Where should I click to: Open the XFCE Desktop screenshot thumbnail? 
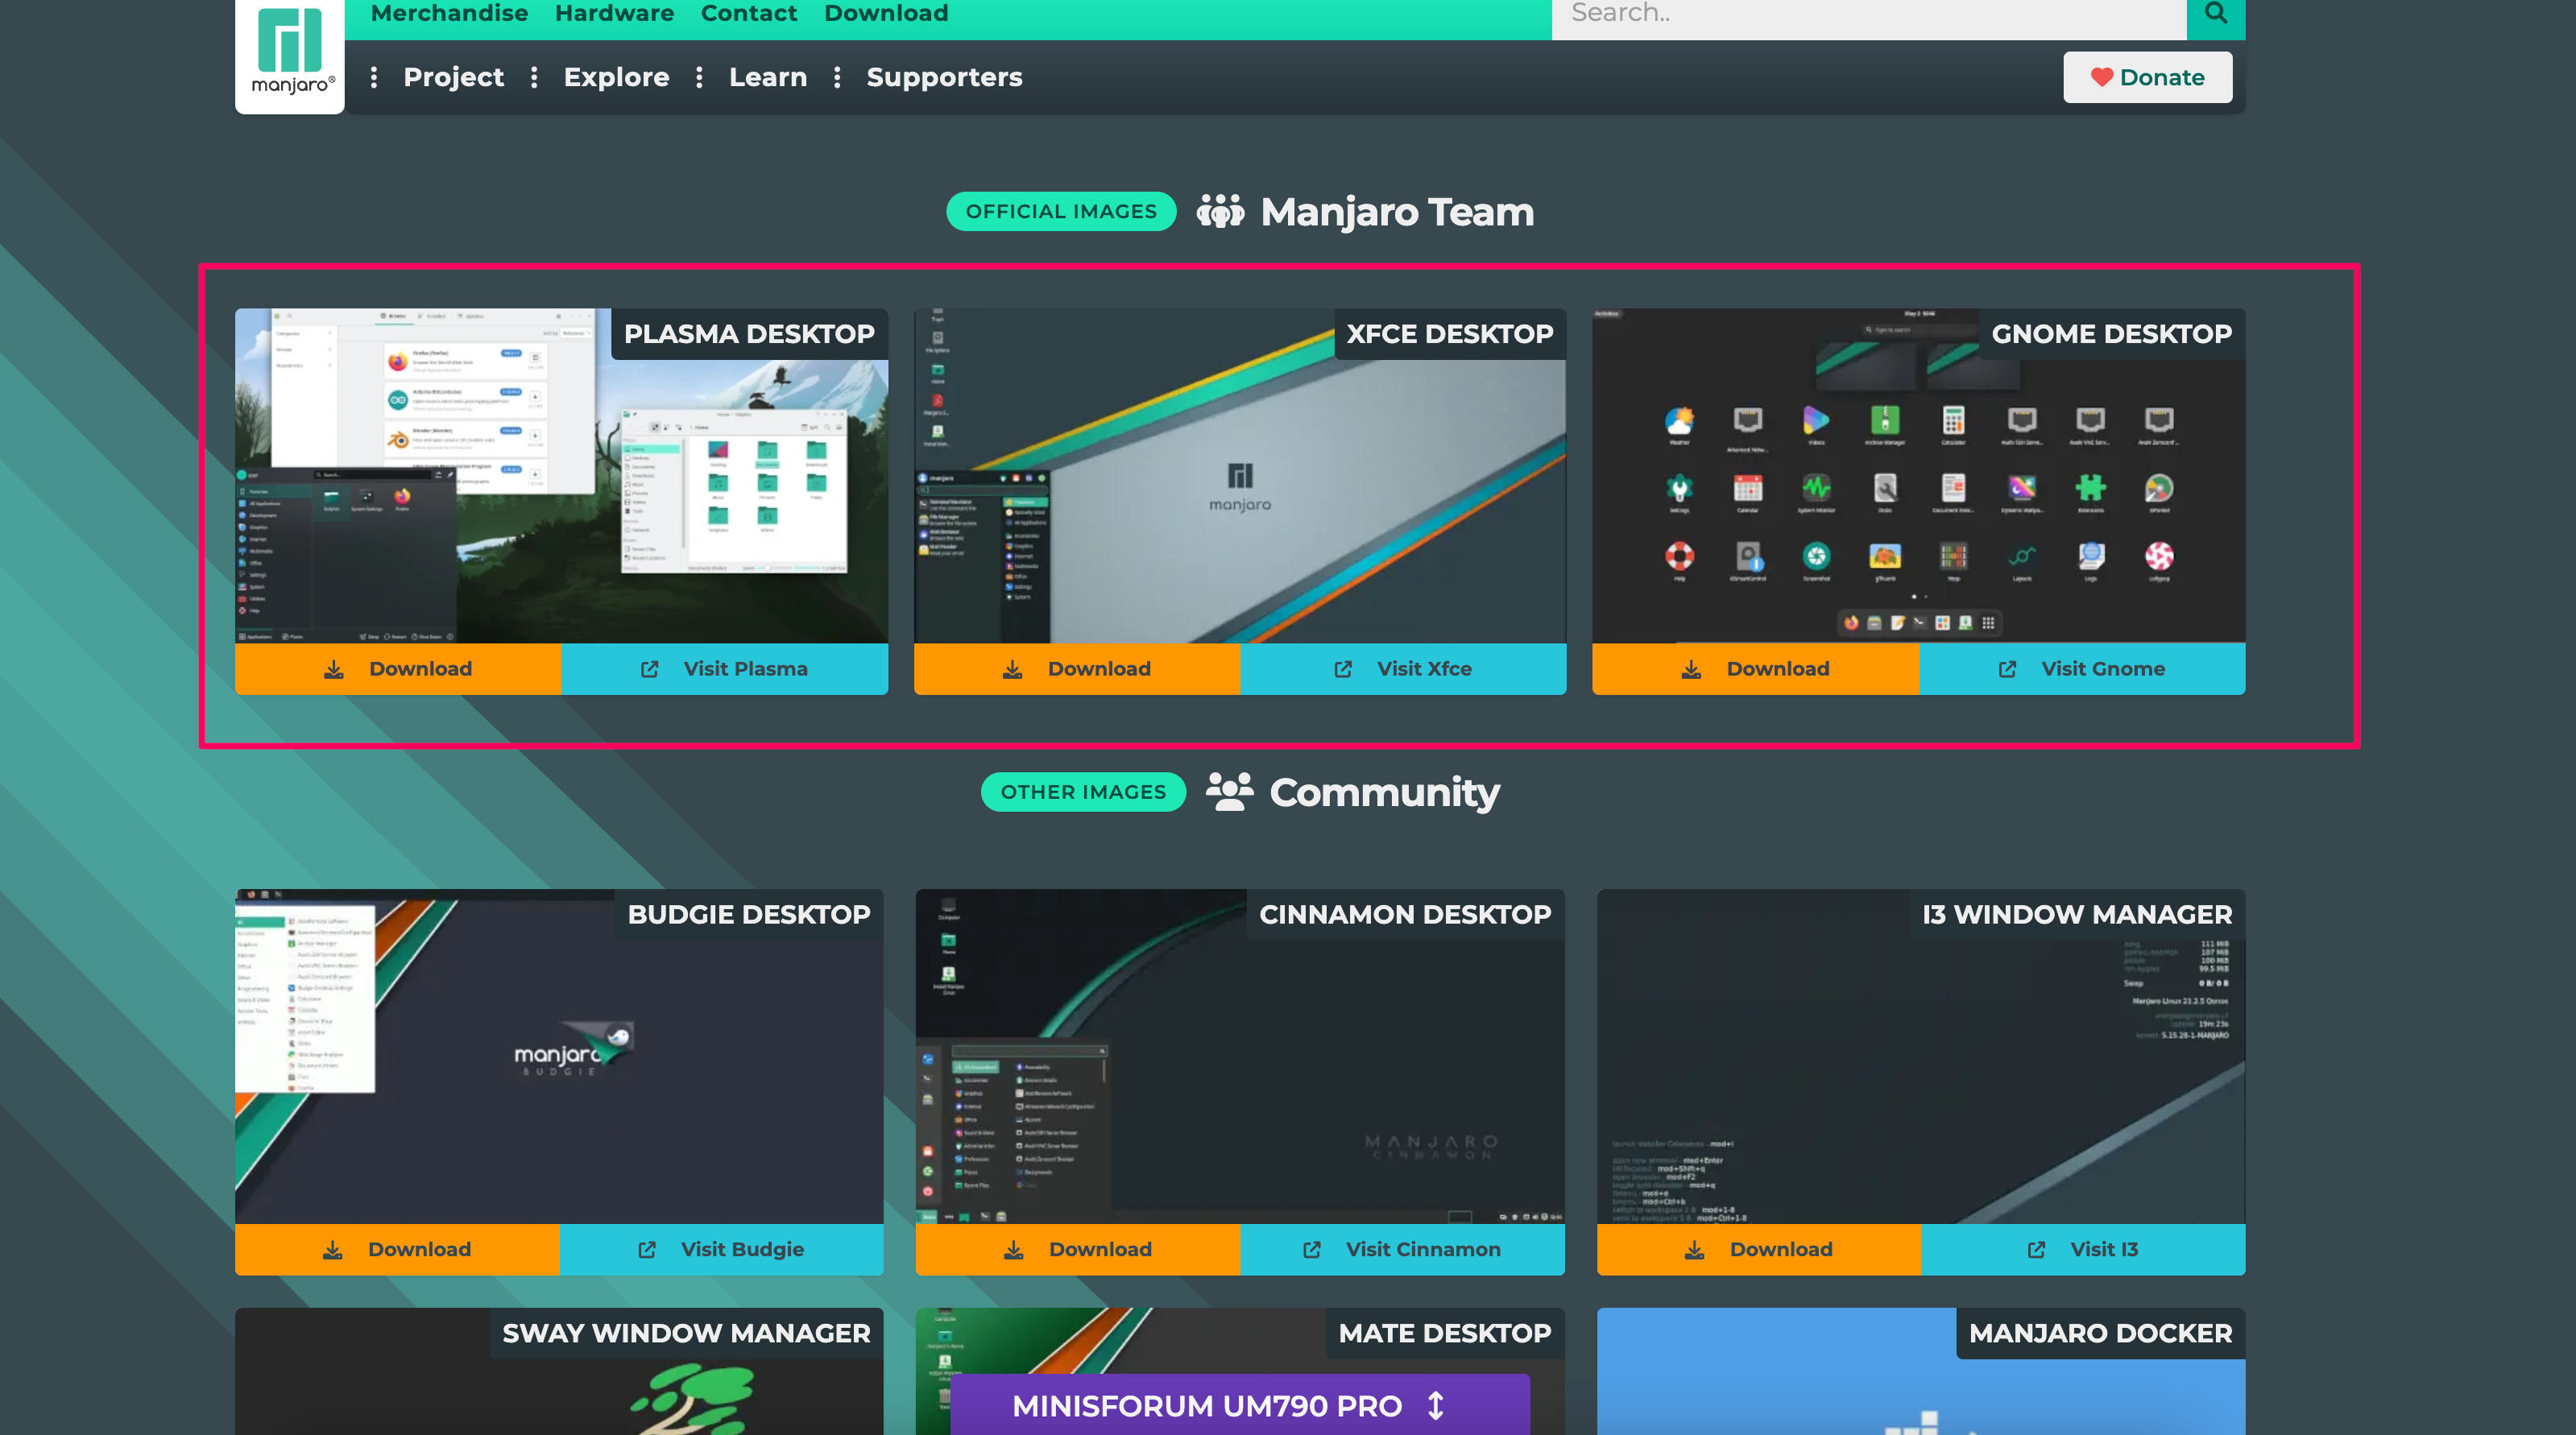(x=1240, y=476)
